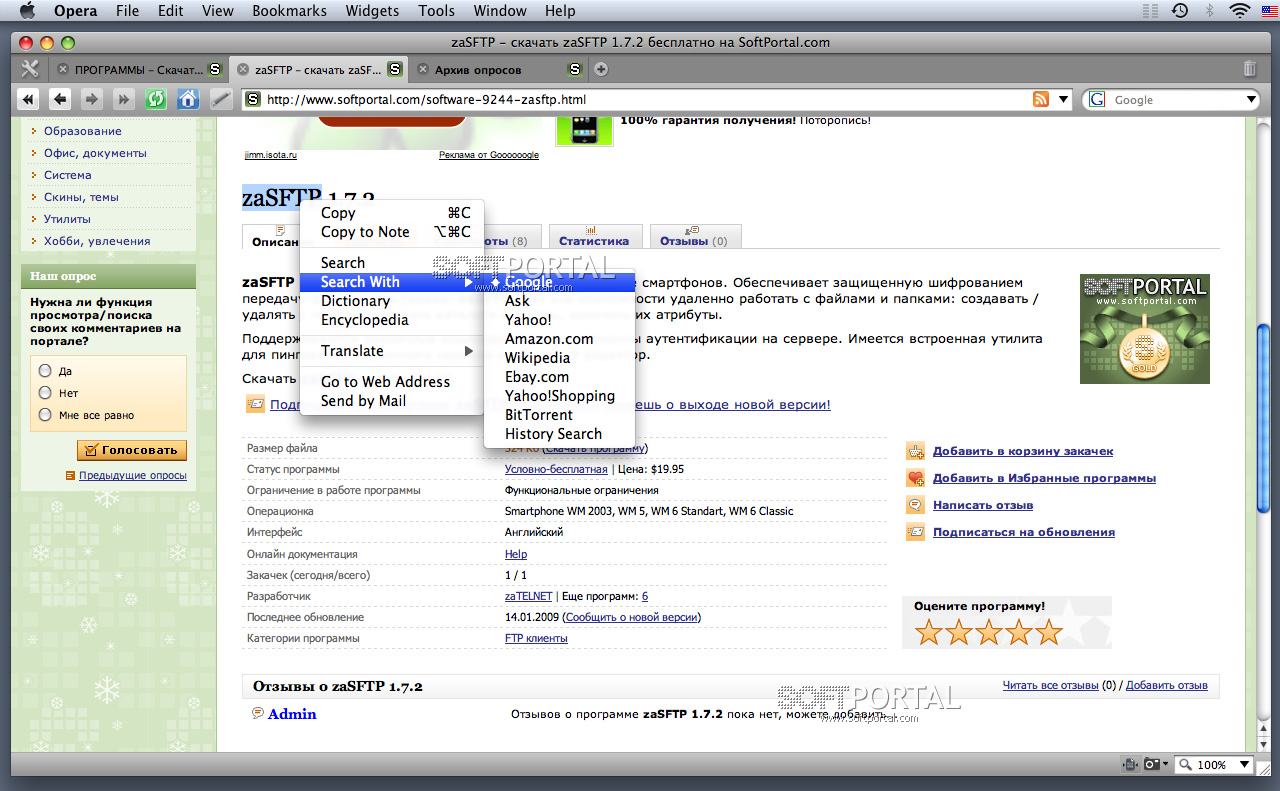Go forward one page
Viewport: 1280px width, 791px height.
pyautogui.click(x=92, y=99)
